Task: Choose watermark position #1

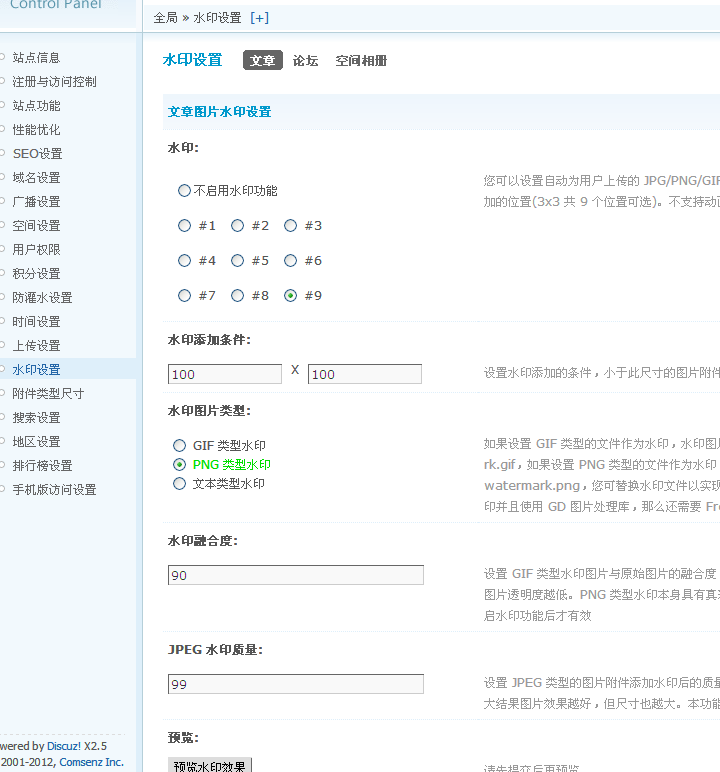Action: coord(184,225)
